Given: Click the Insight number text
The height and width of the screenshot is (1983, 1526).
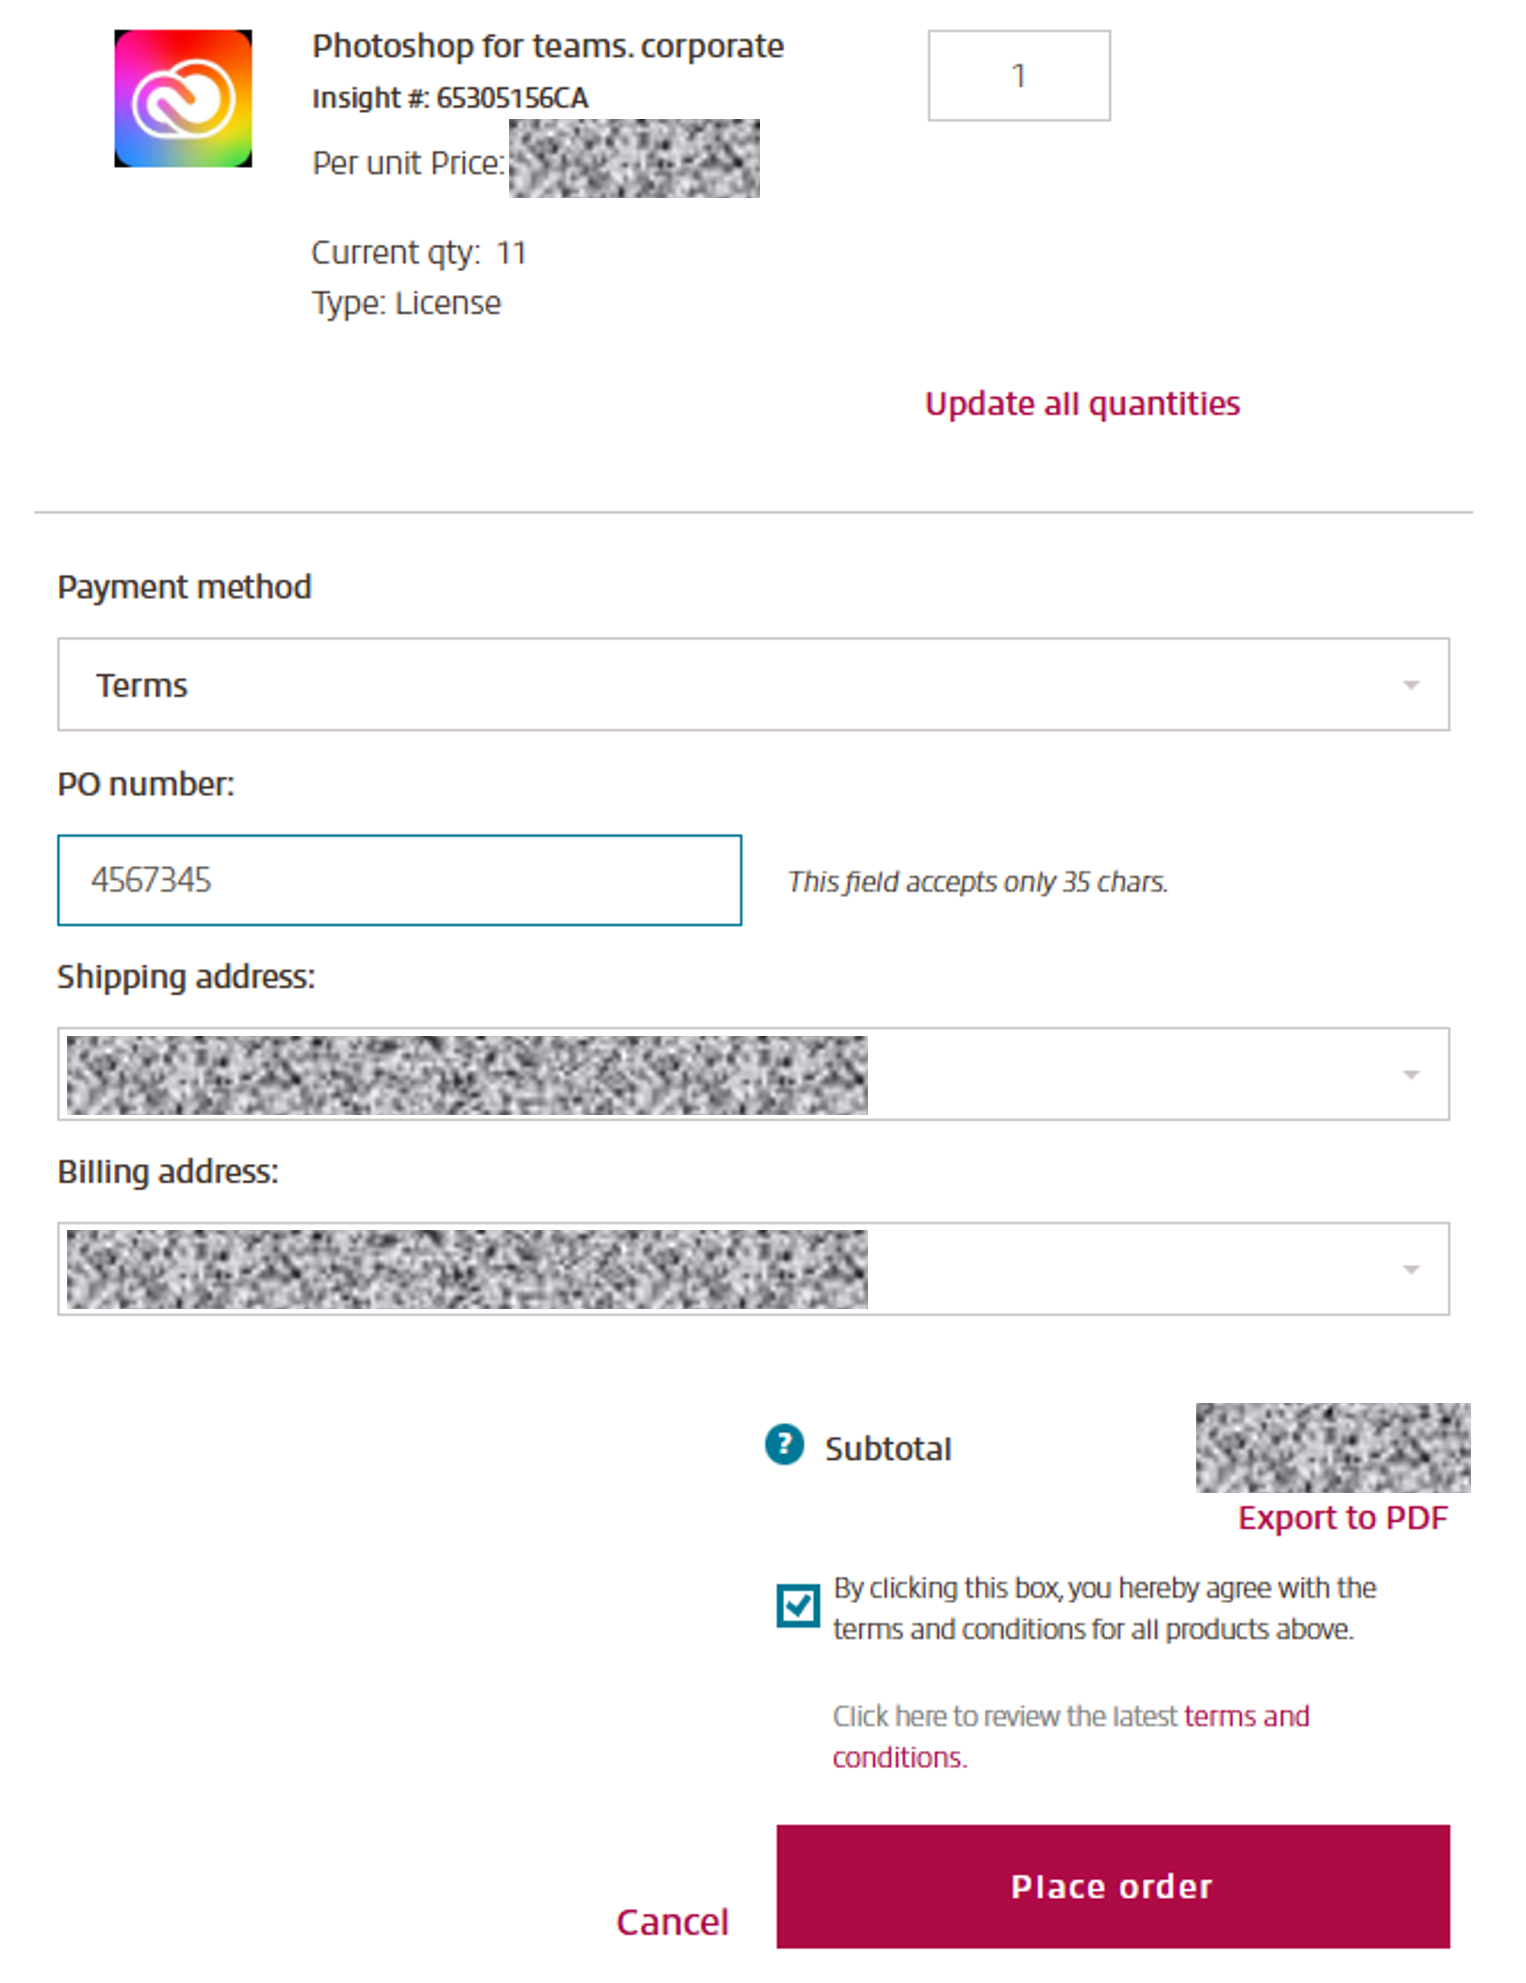Looking at the screenshot, I should pos(450,97).
